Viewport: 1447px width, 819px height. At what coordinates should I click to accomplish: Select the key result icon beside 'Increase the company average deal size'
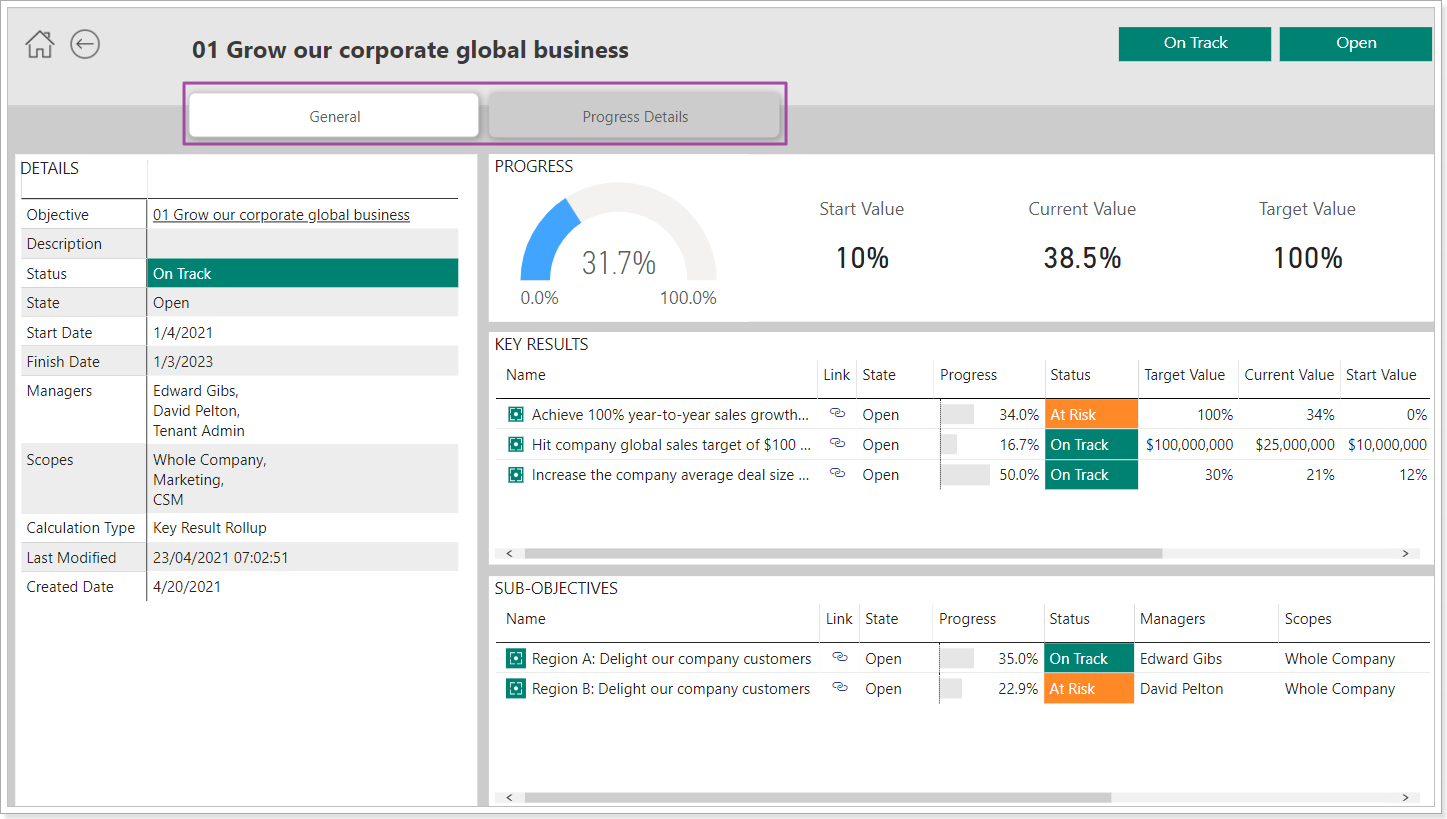click(x=515, y=474)
